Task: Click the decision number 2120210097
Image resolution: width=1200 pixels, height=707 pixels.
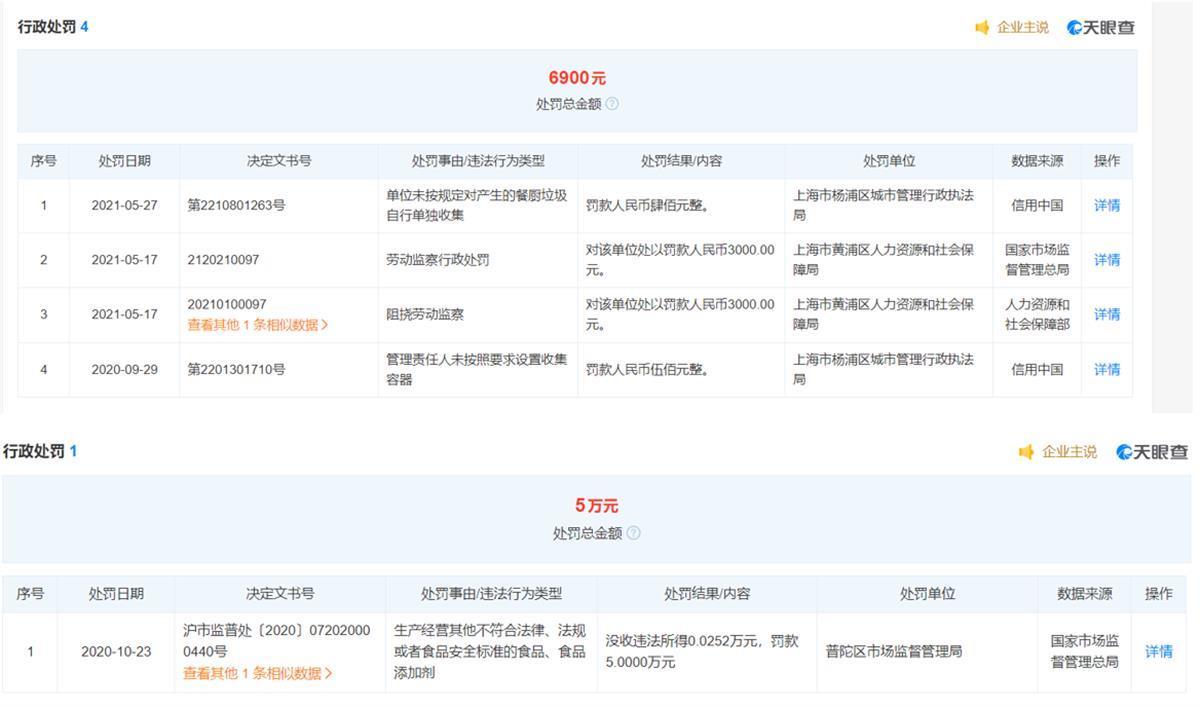Action: point(223,260)
